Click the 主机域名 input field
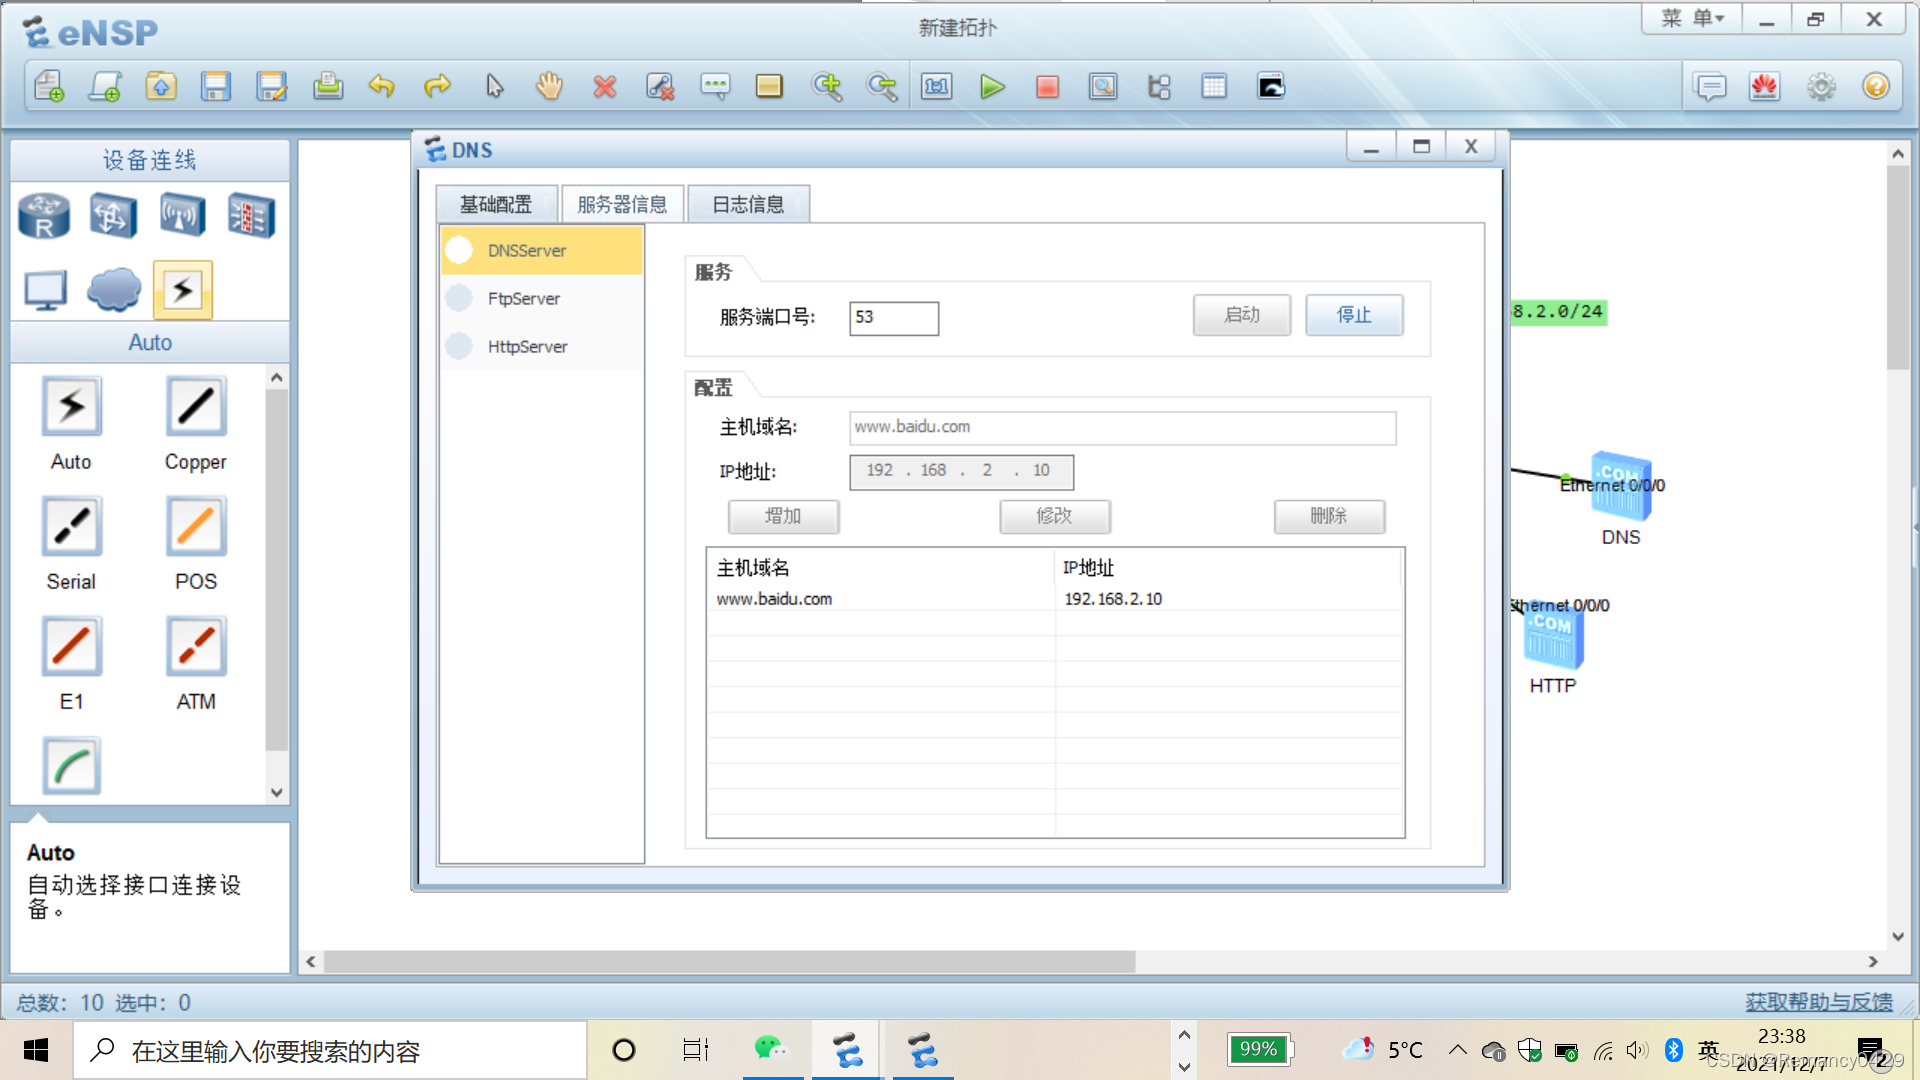 click(x=1121, y=427)
